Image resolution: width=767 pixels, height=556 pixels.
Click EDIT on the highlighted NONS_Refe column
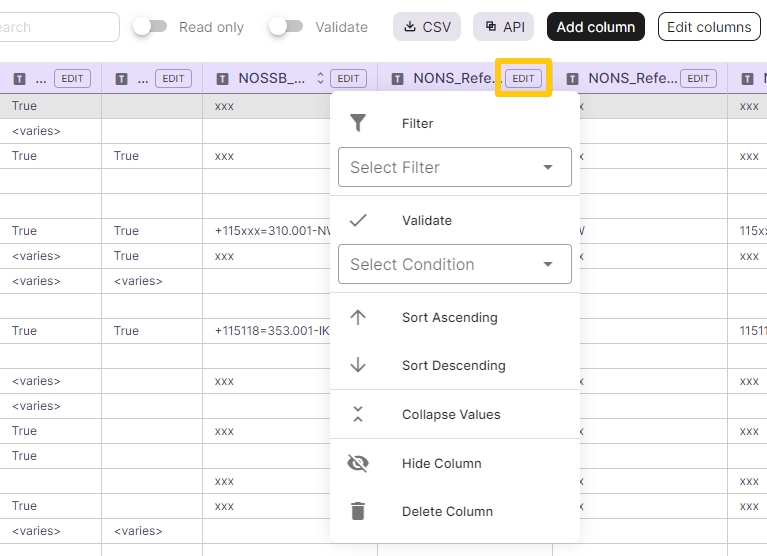tap(523, 78)
